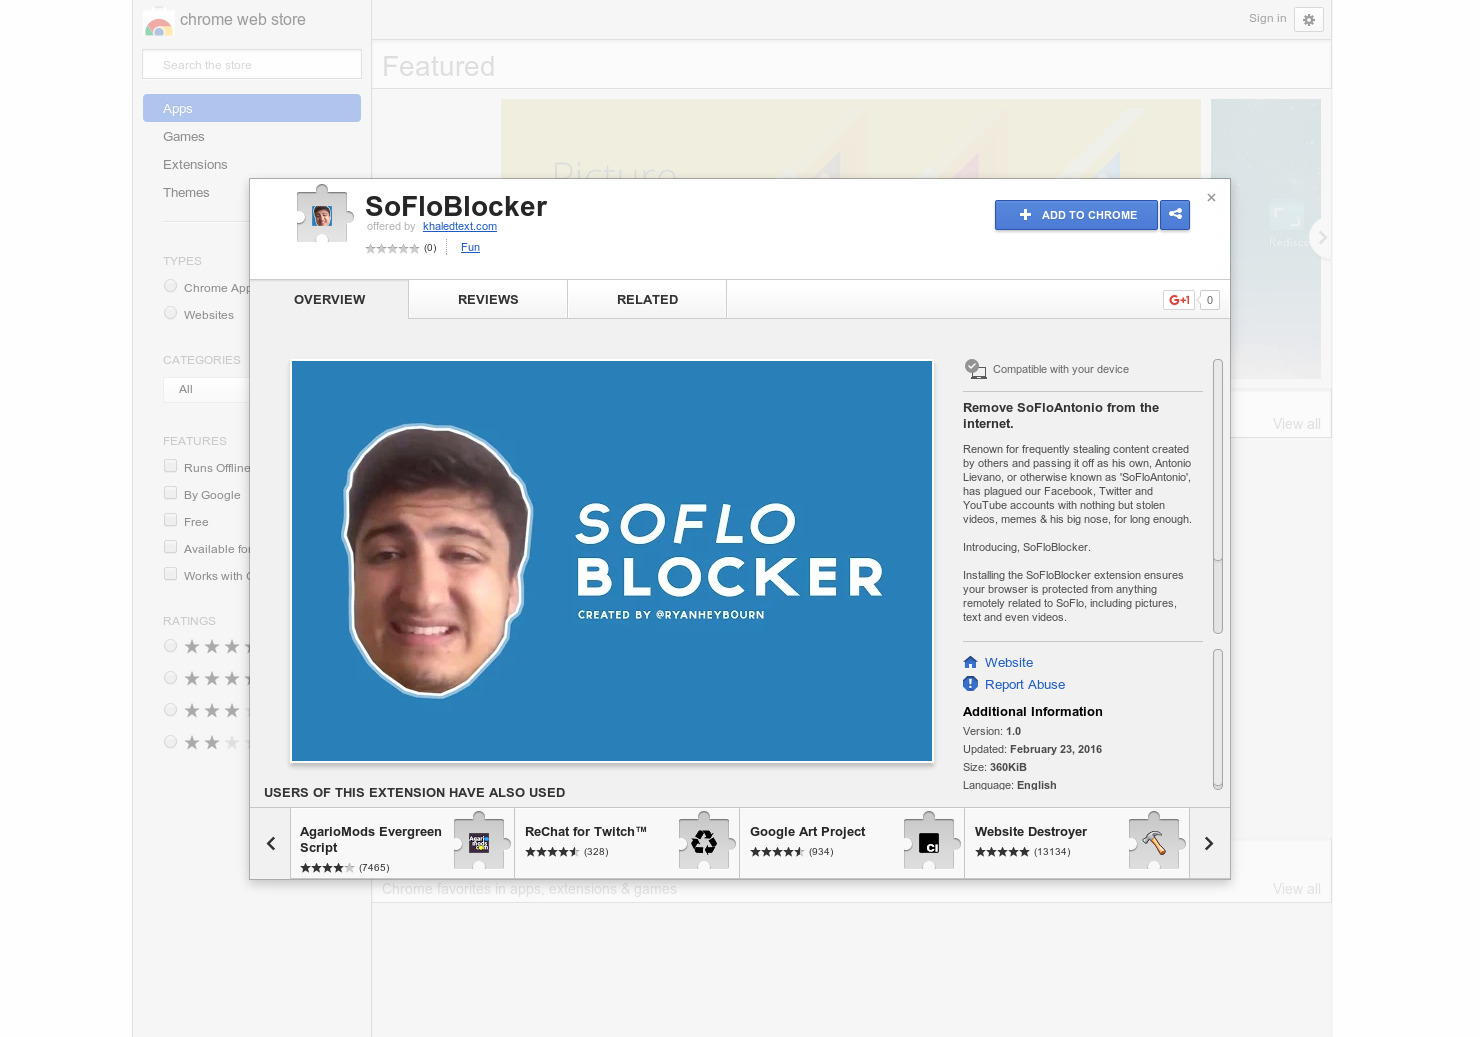Select the Google Art Project extension icon
The image size is (1480, 1037).
[930, 842]
